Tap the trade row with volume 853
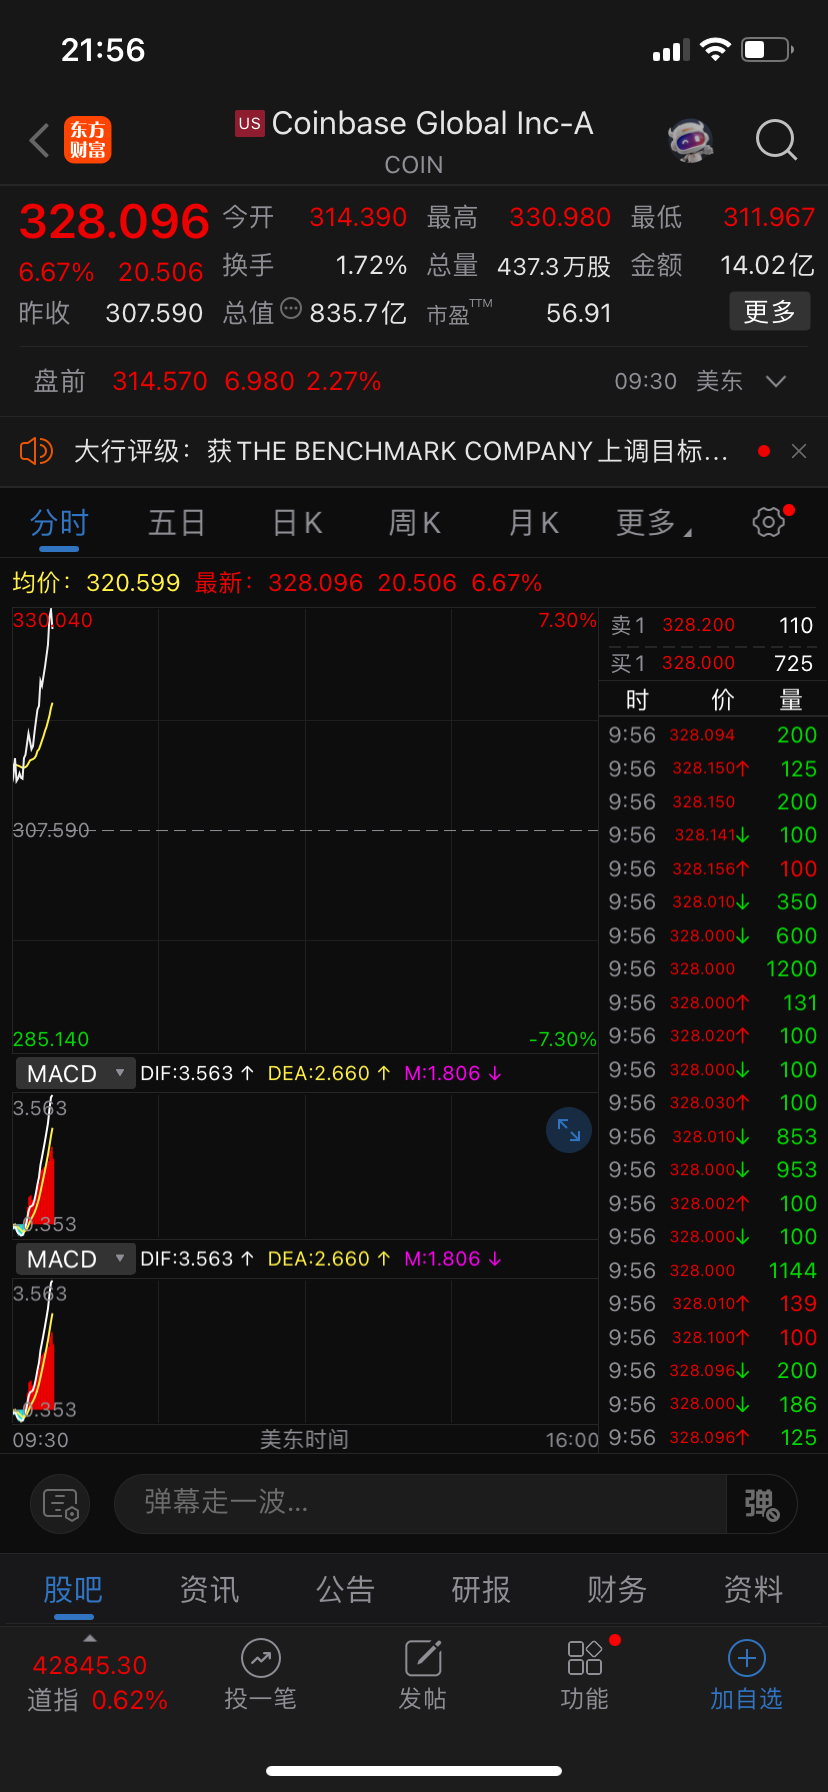 click(x=713, y=1137)
